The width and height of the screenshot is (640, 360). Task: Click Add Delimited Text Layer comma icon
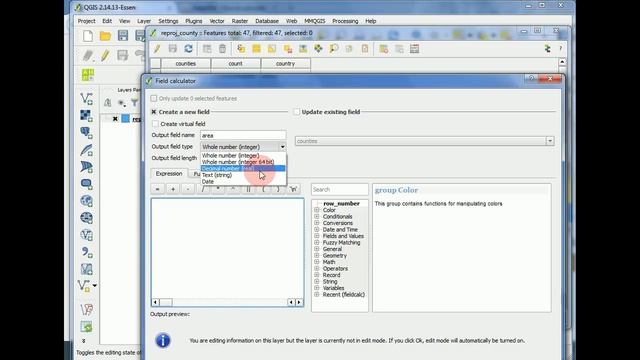86,252
